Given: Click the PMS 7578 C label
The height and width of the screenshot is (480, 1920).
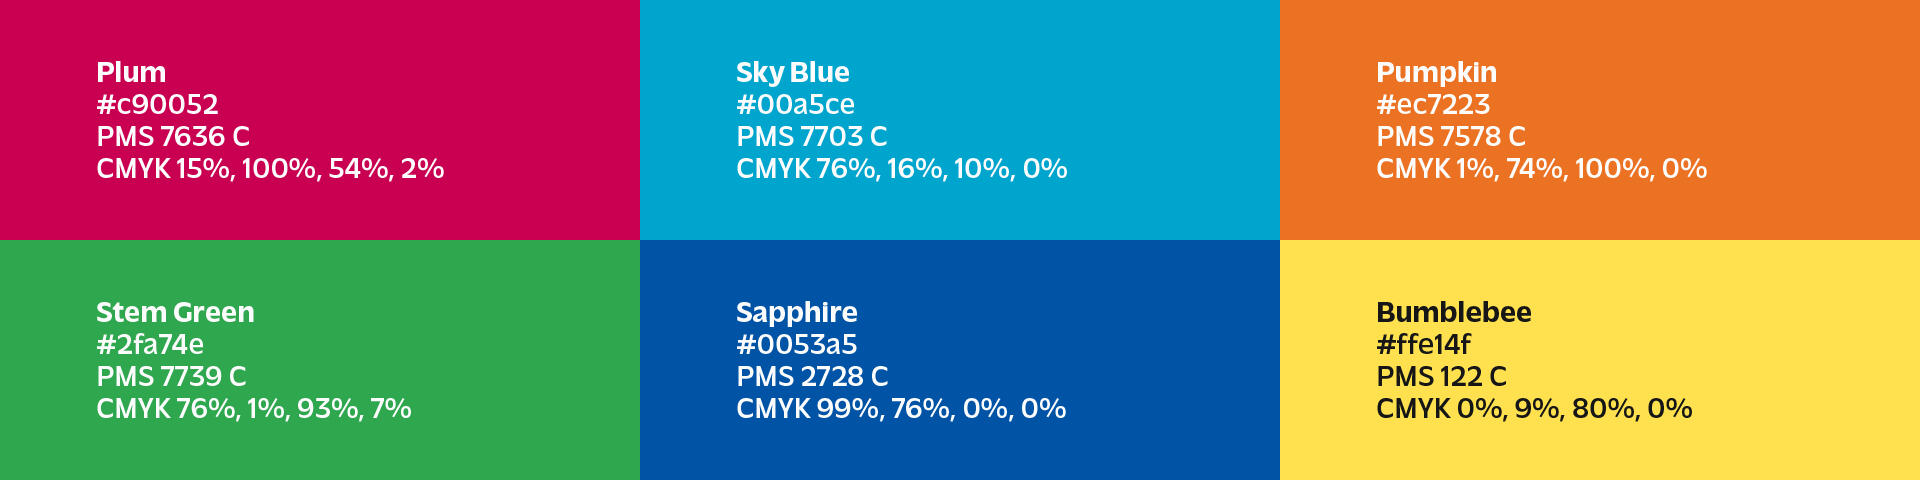Looking at the screenshot, I should (x=1451, y=136).
